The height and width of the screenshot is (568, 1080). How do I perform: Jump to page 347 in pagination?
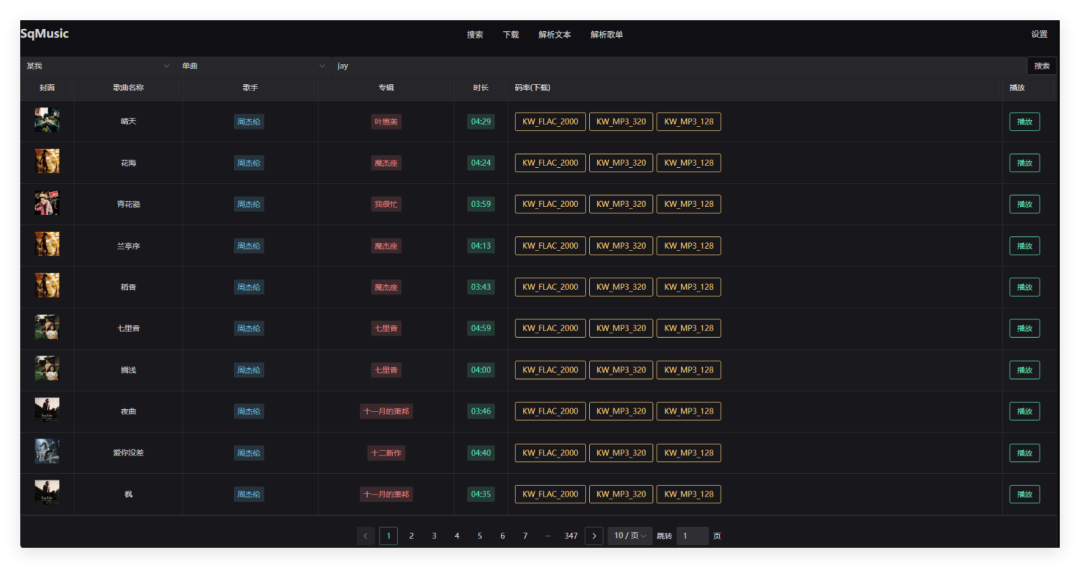(x=570, y=536)
